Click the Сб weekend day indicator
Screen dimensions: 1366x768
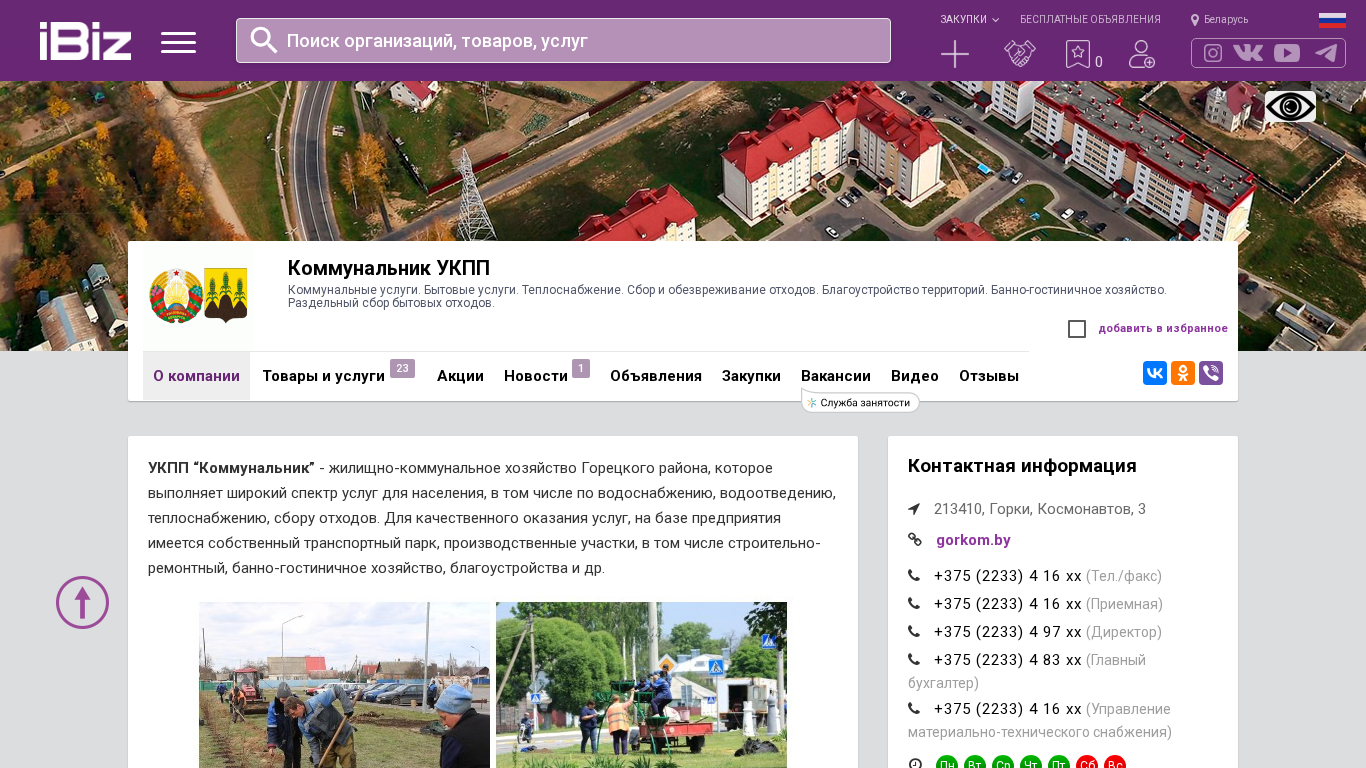(1087, 764)
